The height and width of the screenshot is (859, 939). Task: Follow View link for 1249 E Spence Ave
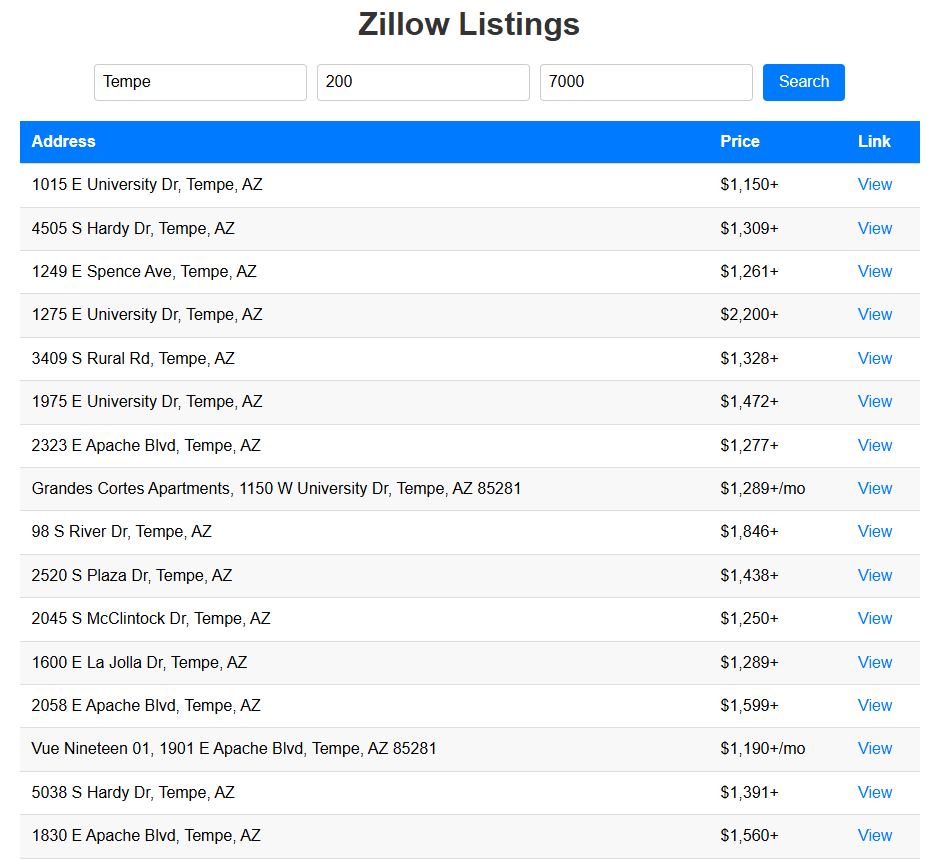click(874, 271)
